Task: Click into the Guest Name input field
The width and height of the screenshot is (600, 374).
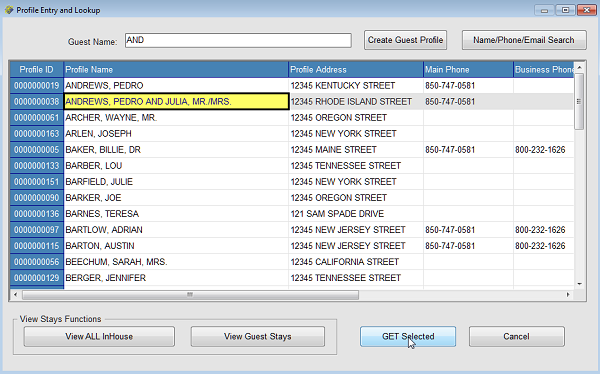Action: 238,40
